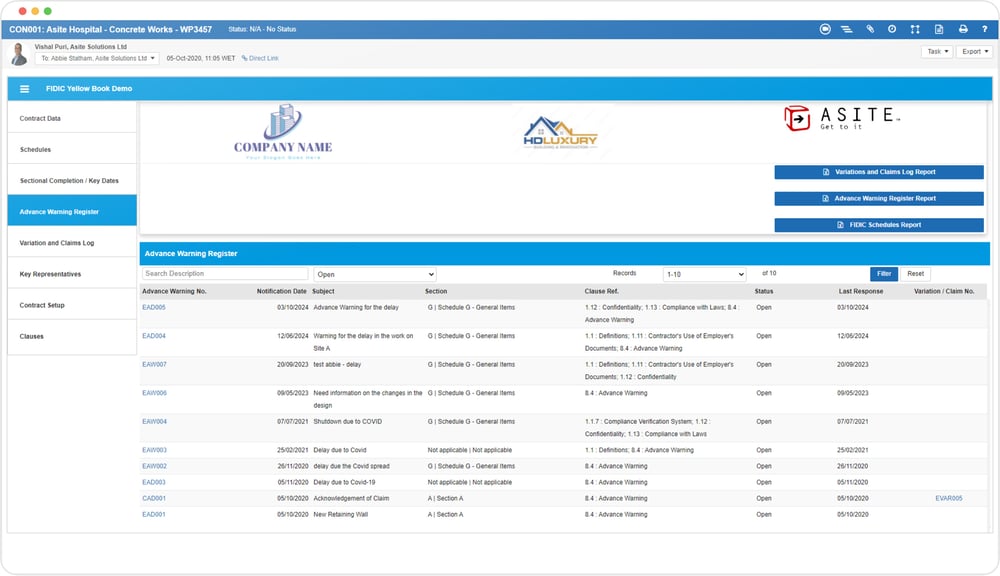Open the status dropdown showing Open
This screenshot has height=576, width=1000.
click(x=374, y=273)
